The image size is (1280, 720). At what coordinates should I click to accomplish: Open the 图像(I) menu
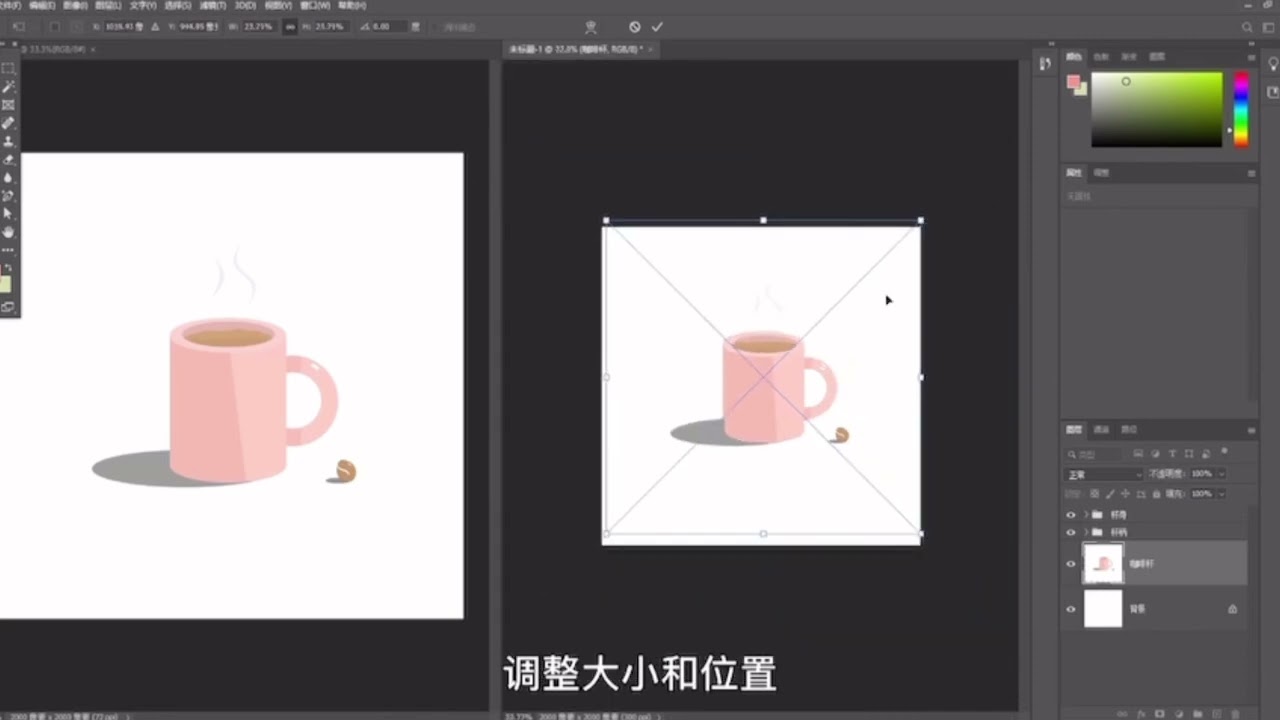pyautogui.click(x=75, y=5)
